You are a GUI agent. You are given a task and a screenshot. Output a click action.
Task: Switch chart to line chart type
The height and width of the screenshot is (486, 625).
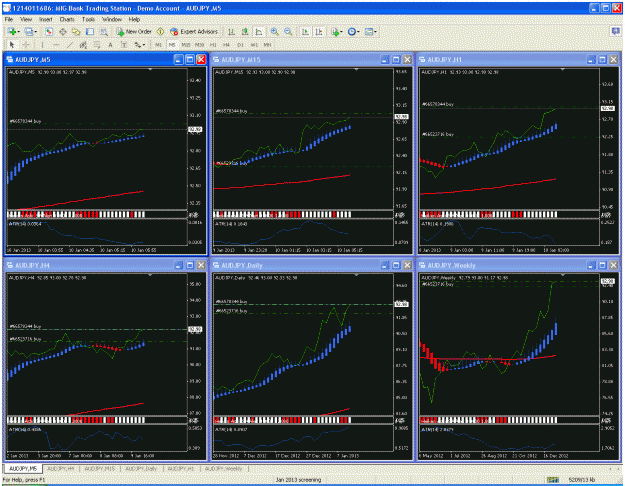(259, 31)
